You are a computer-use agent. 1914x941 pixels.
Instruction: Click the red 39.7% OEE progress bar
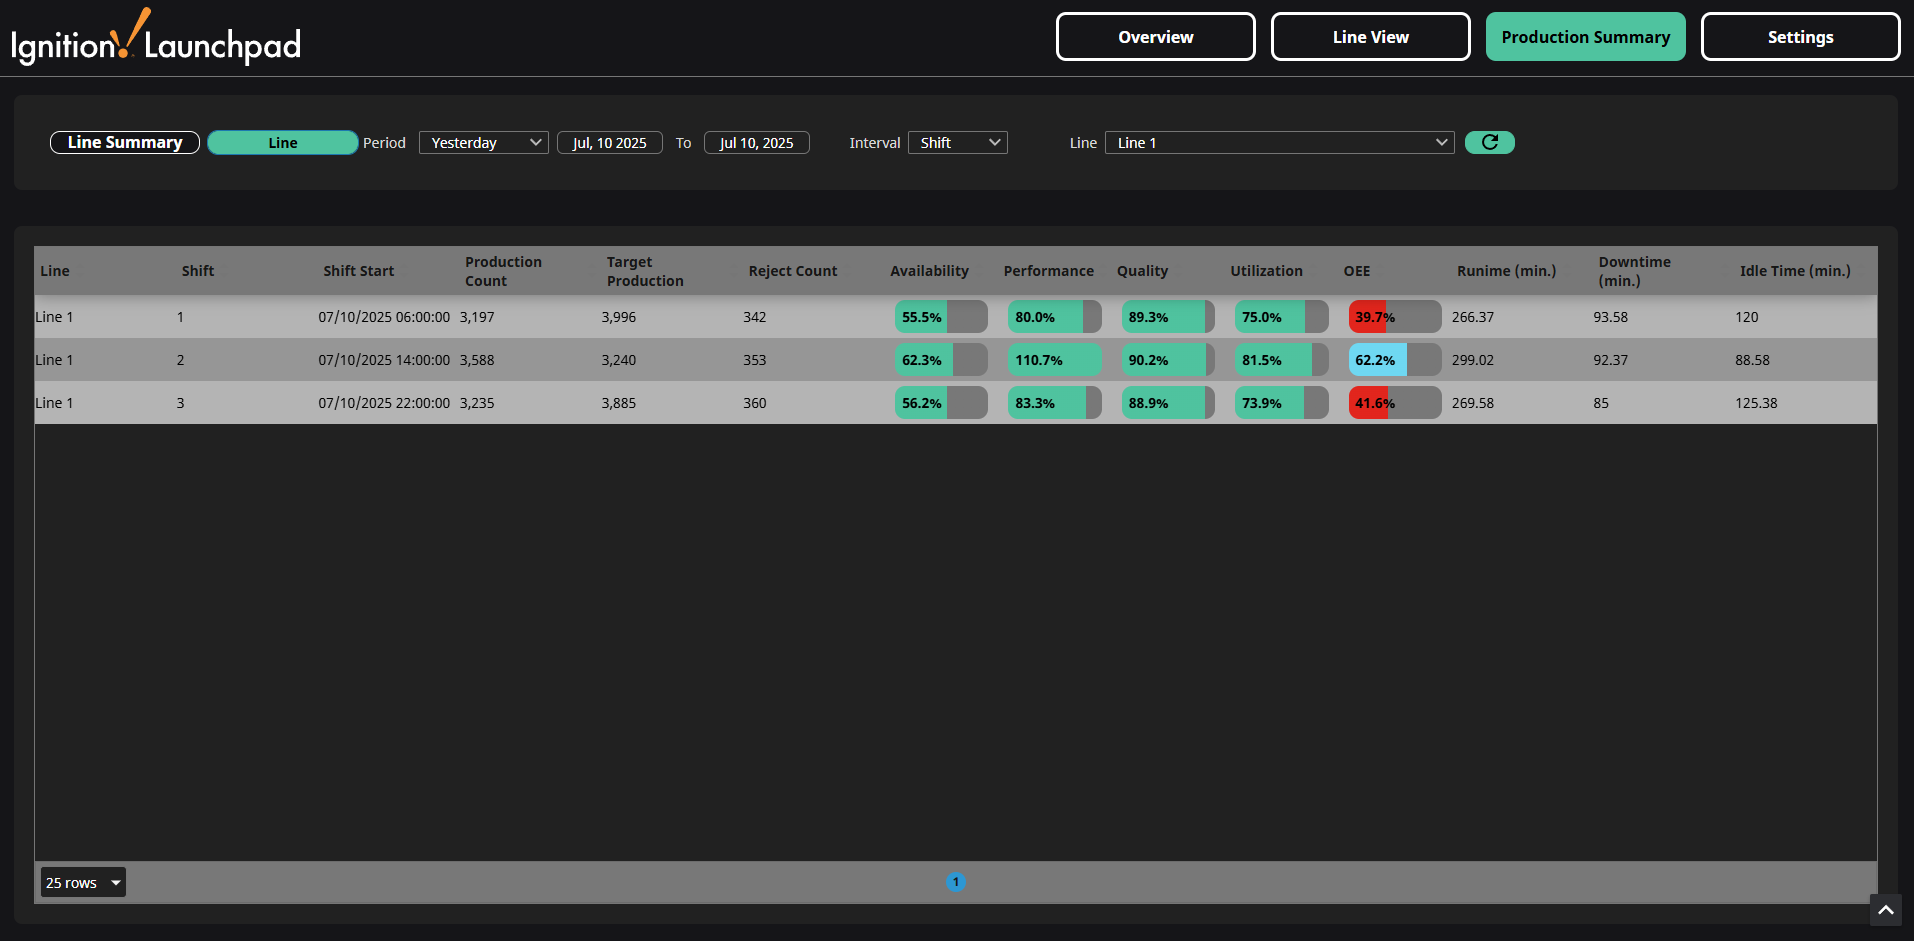(1394, 317)
